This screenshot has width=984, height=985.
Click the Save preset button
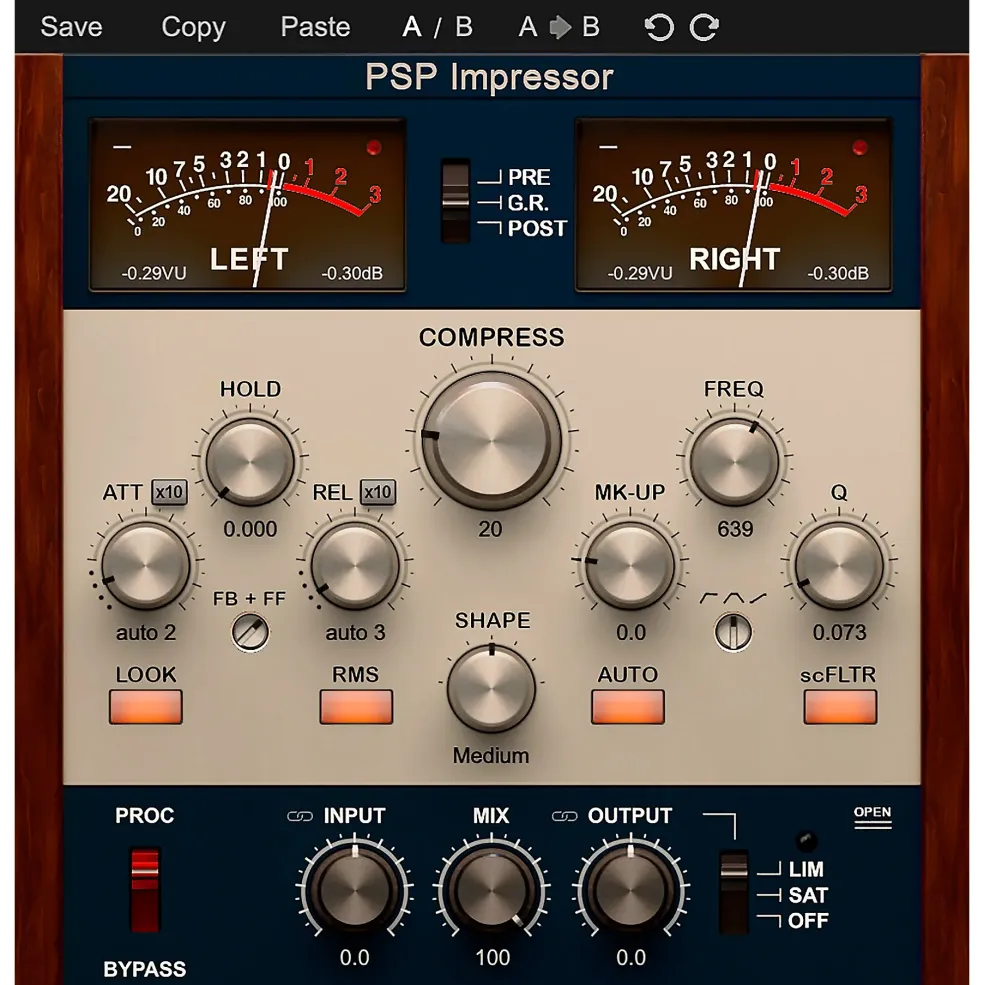coord(71,27)
